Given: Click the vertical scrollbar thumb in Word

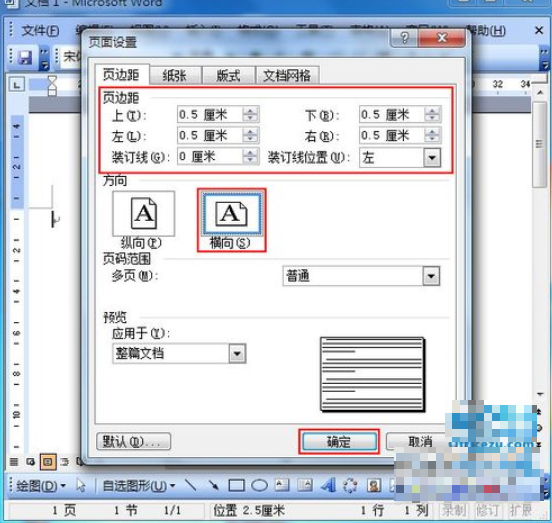Looking at the screenshot, I should tap(539, 144).
